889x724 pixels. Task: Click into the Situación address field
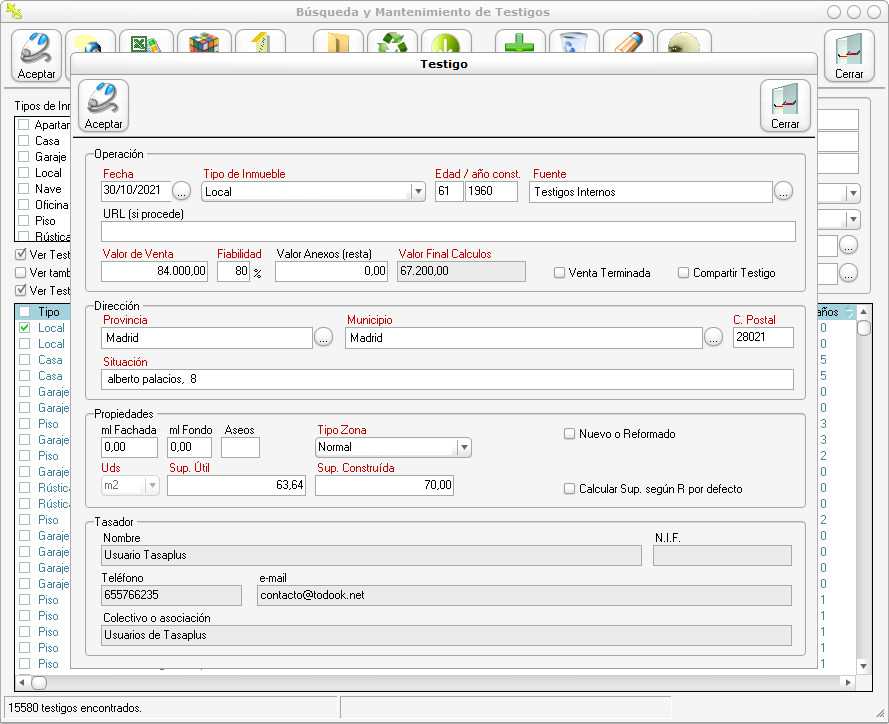(447, 379)
